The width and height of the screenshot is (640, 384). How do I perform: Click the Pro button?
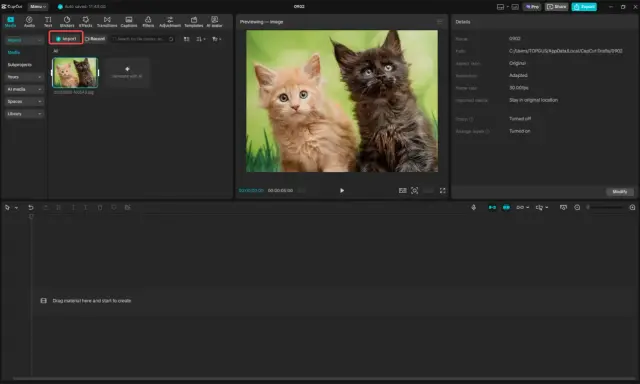tap(532, 7)
